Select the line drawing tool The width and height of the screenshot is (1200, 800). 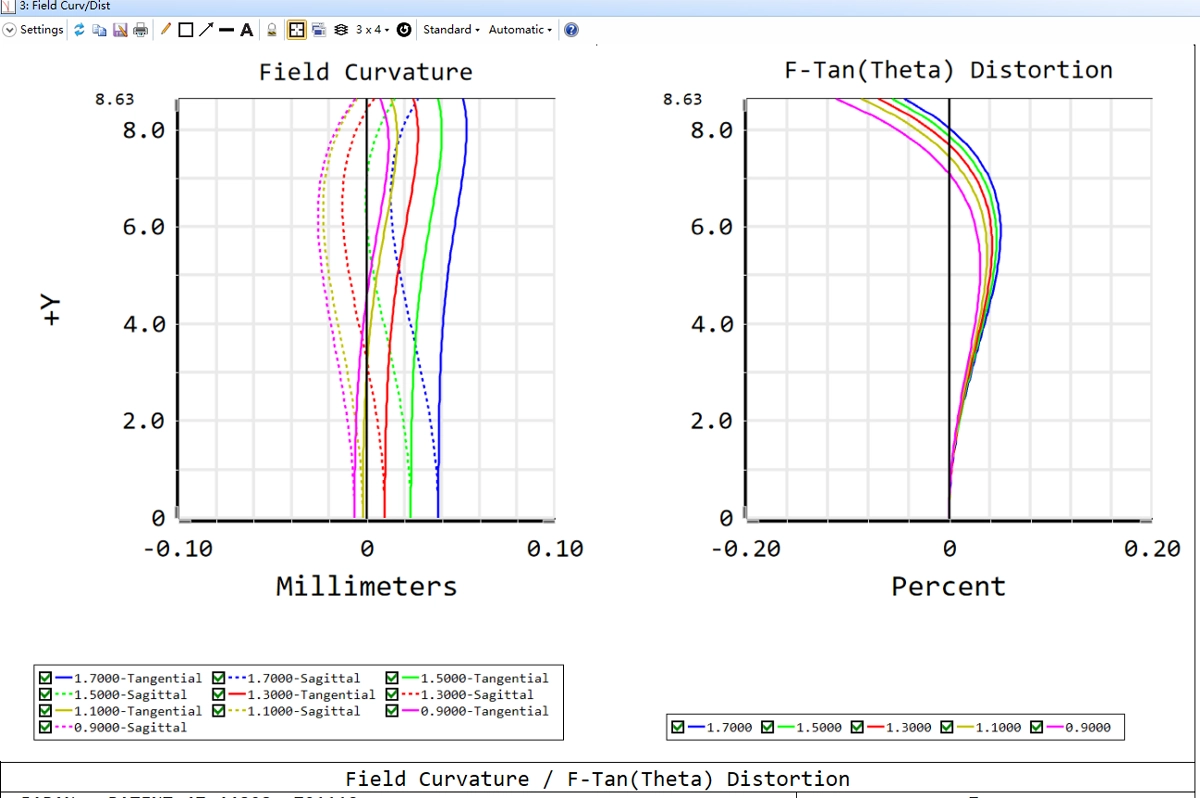(226, 30)
